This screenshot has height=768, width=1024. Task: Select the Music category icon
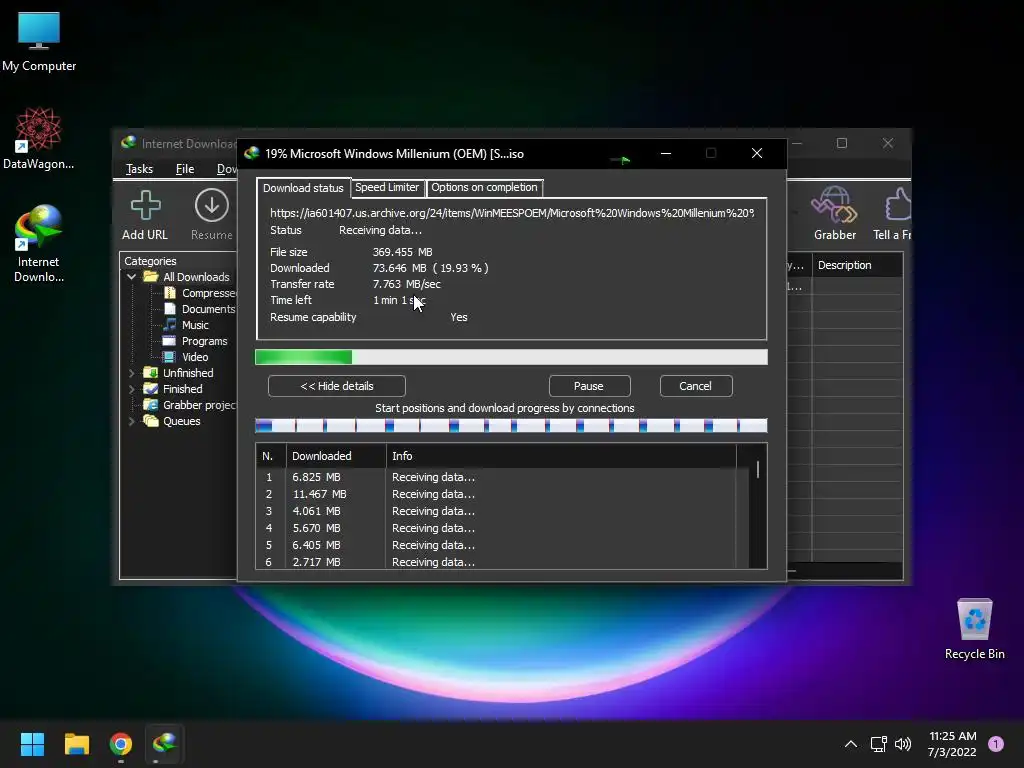coord(170,325)
